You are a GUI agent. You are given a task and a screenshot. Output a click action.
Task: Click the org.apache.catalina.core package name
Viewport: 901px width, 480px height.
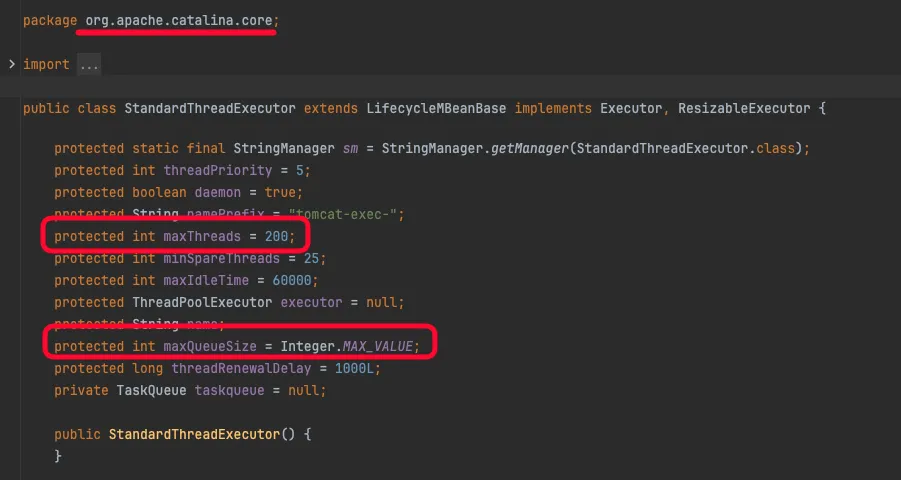176,20
